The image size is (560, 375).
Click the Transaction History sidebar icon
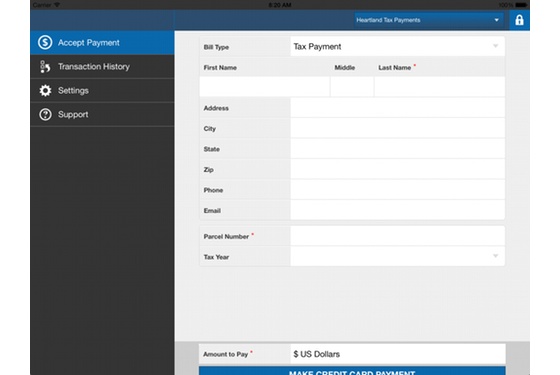pos(45,66)
